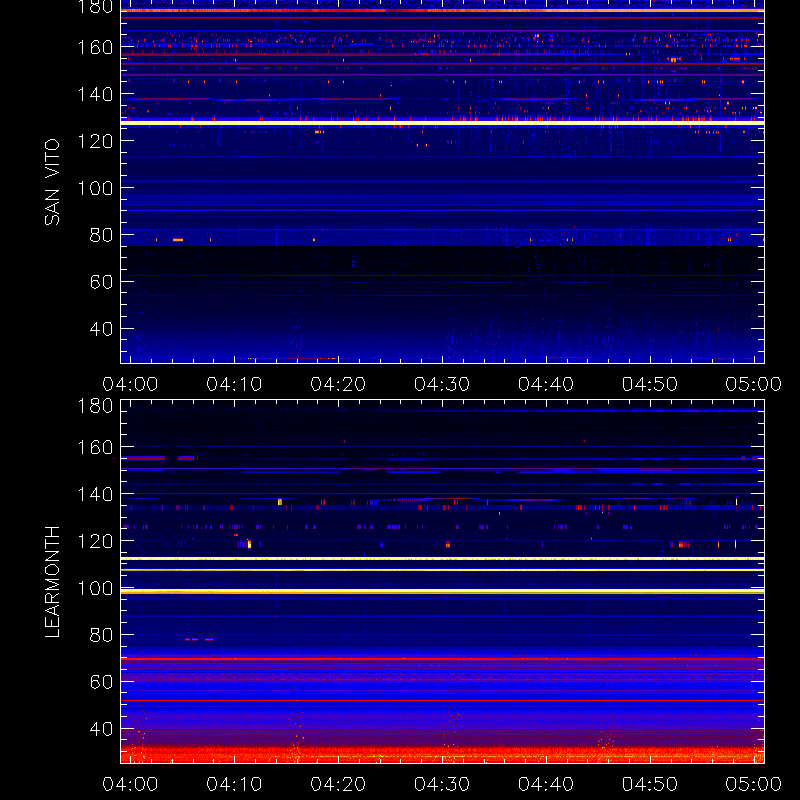This screenshot has width=800, height=800.
Task: Click the LEARMONTH axis title
Action: tap(52, 582)
